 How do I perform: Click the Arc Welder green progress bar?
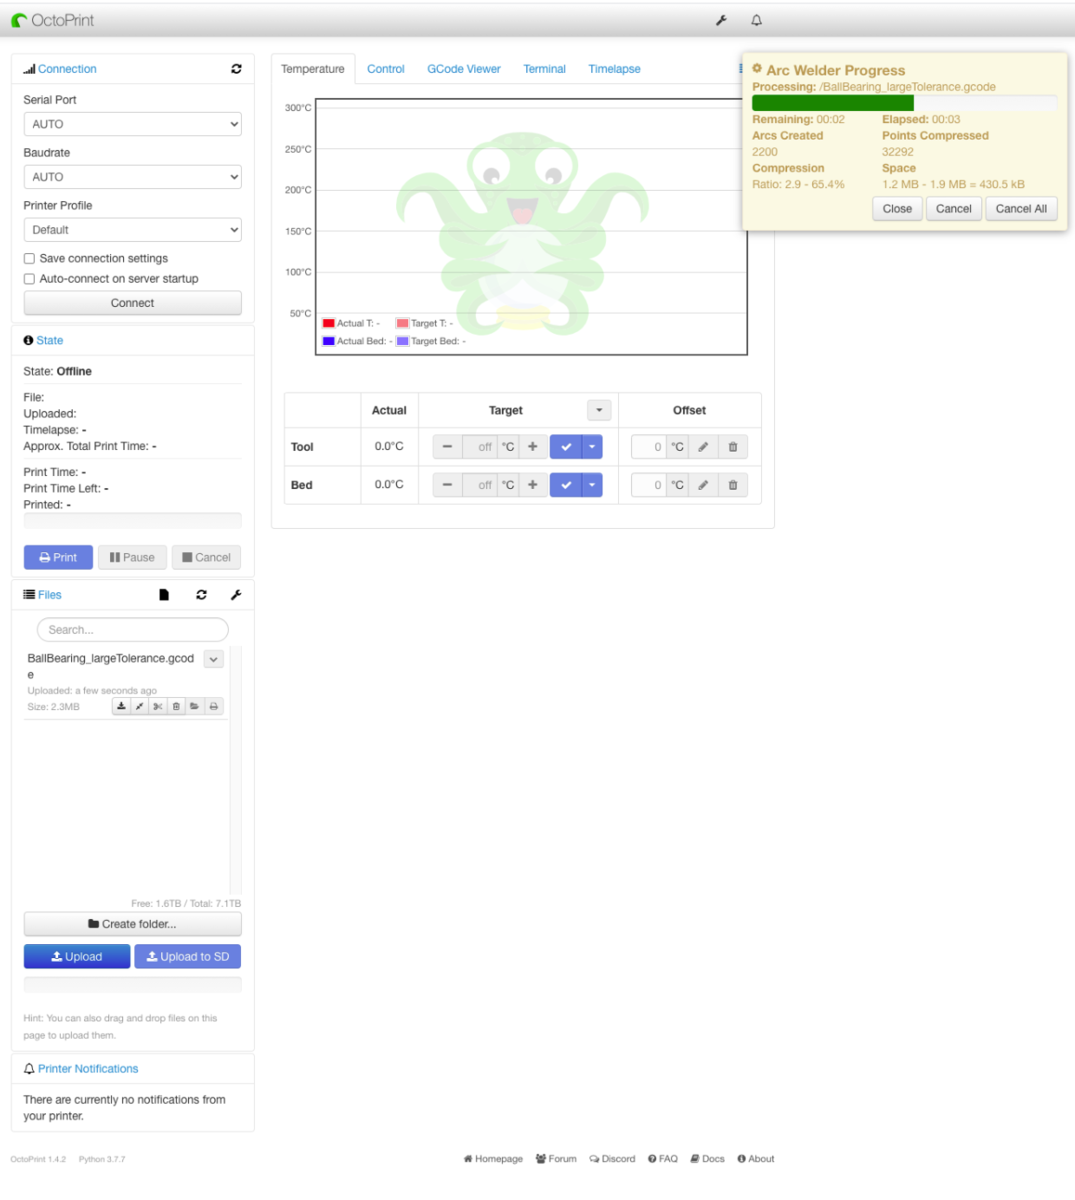coord(833,103)
